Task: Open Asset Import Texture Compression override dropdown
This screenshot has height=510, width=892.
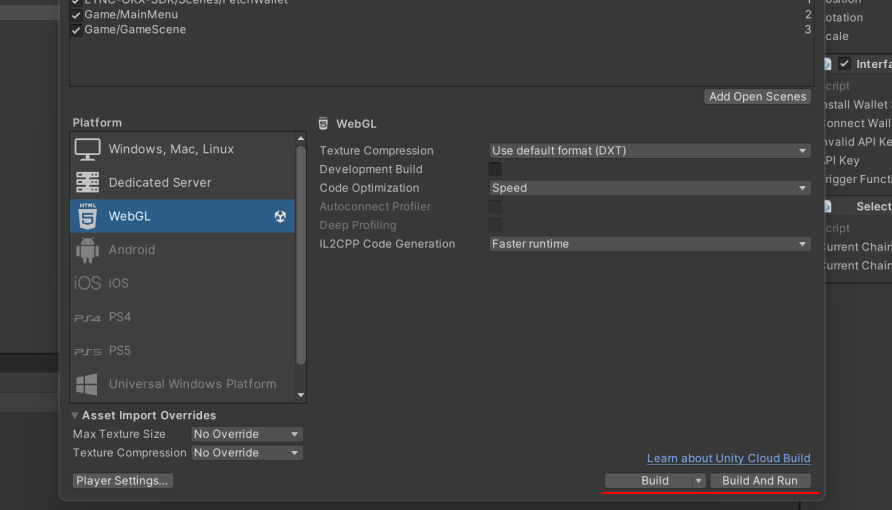Action: [247, 453]
